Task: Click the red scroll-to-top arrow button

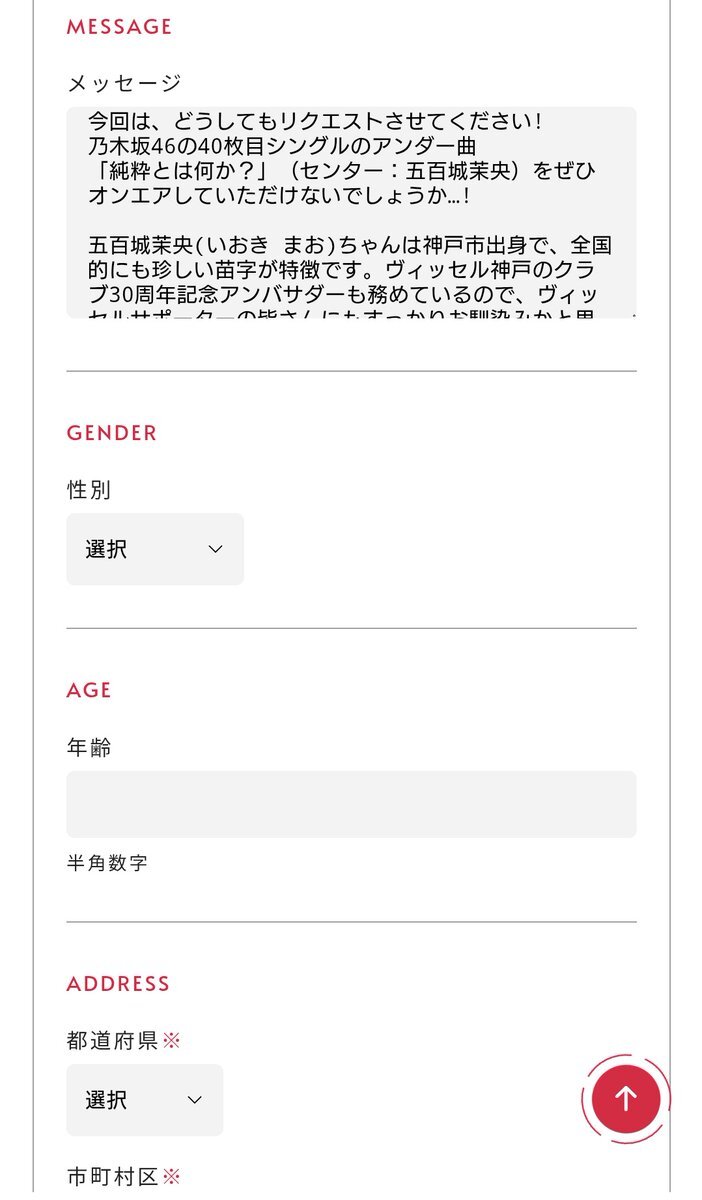Action: point(626,1098)
